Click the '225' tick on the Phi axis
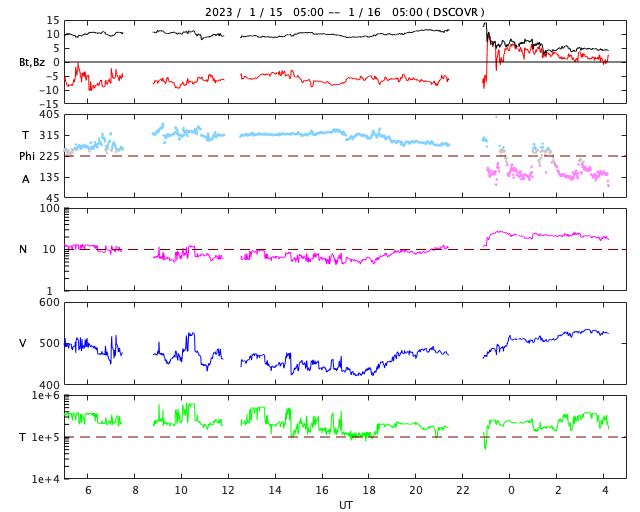The height and width of the screenshot is (512, 640). (x=49, y=156)
